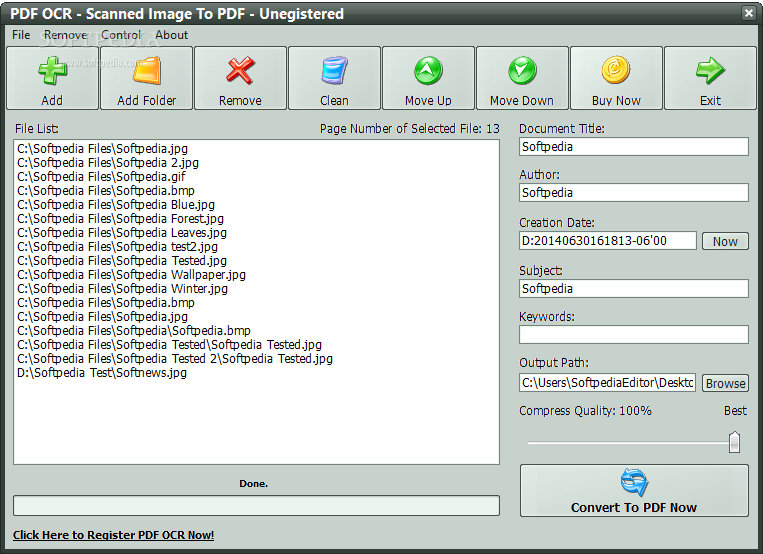Screen dimensions: 763x554
Task: Select 'Softpedia Blue.jpg' in file list
Action: [x=116, y=204]
